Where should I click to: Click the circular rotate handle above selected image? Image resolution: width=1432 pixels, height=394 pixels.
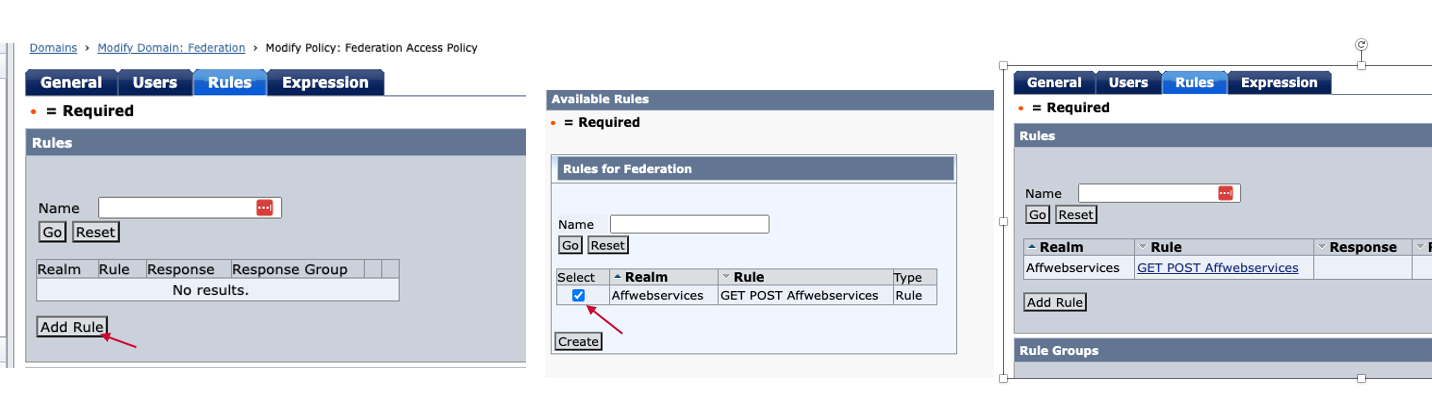1361,44
